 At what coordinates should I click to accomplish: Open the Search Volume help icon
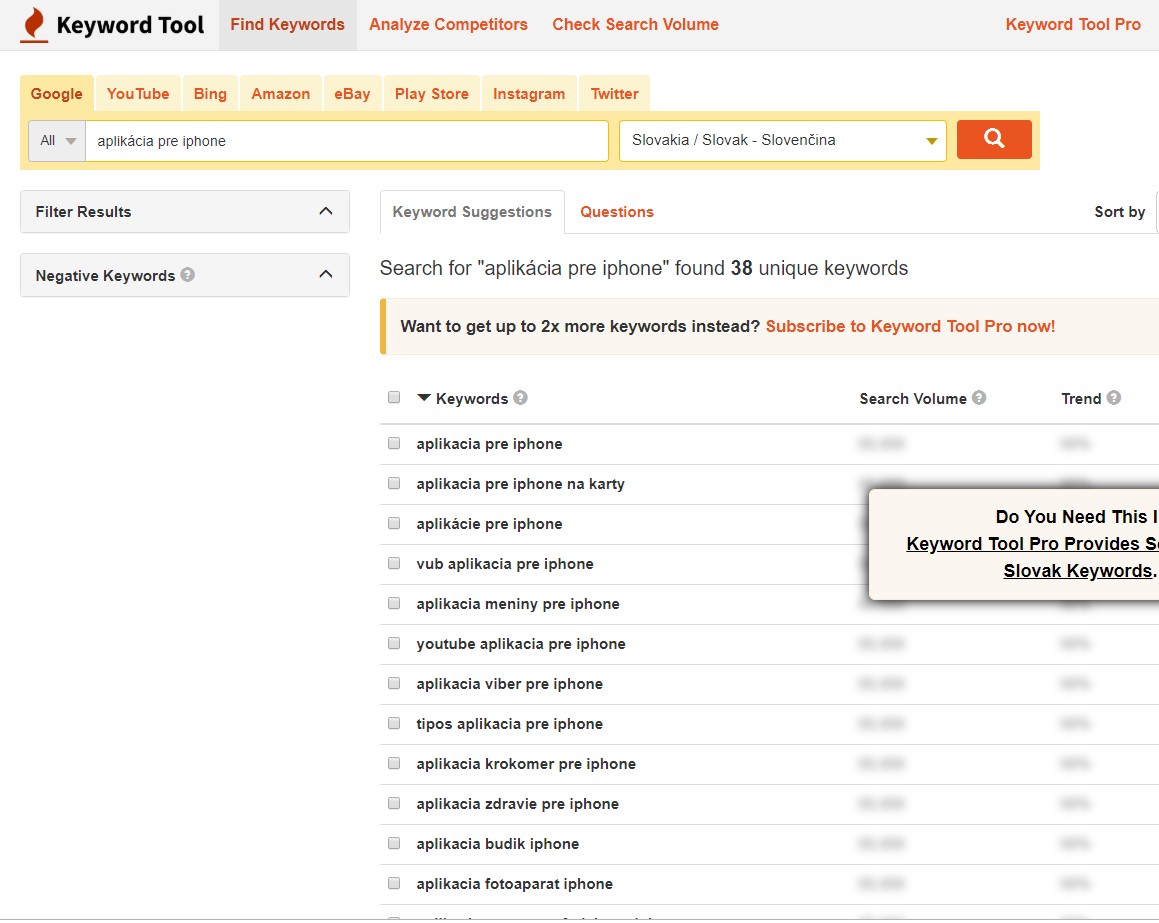979,398
